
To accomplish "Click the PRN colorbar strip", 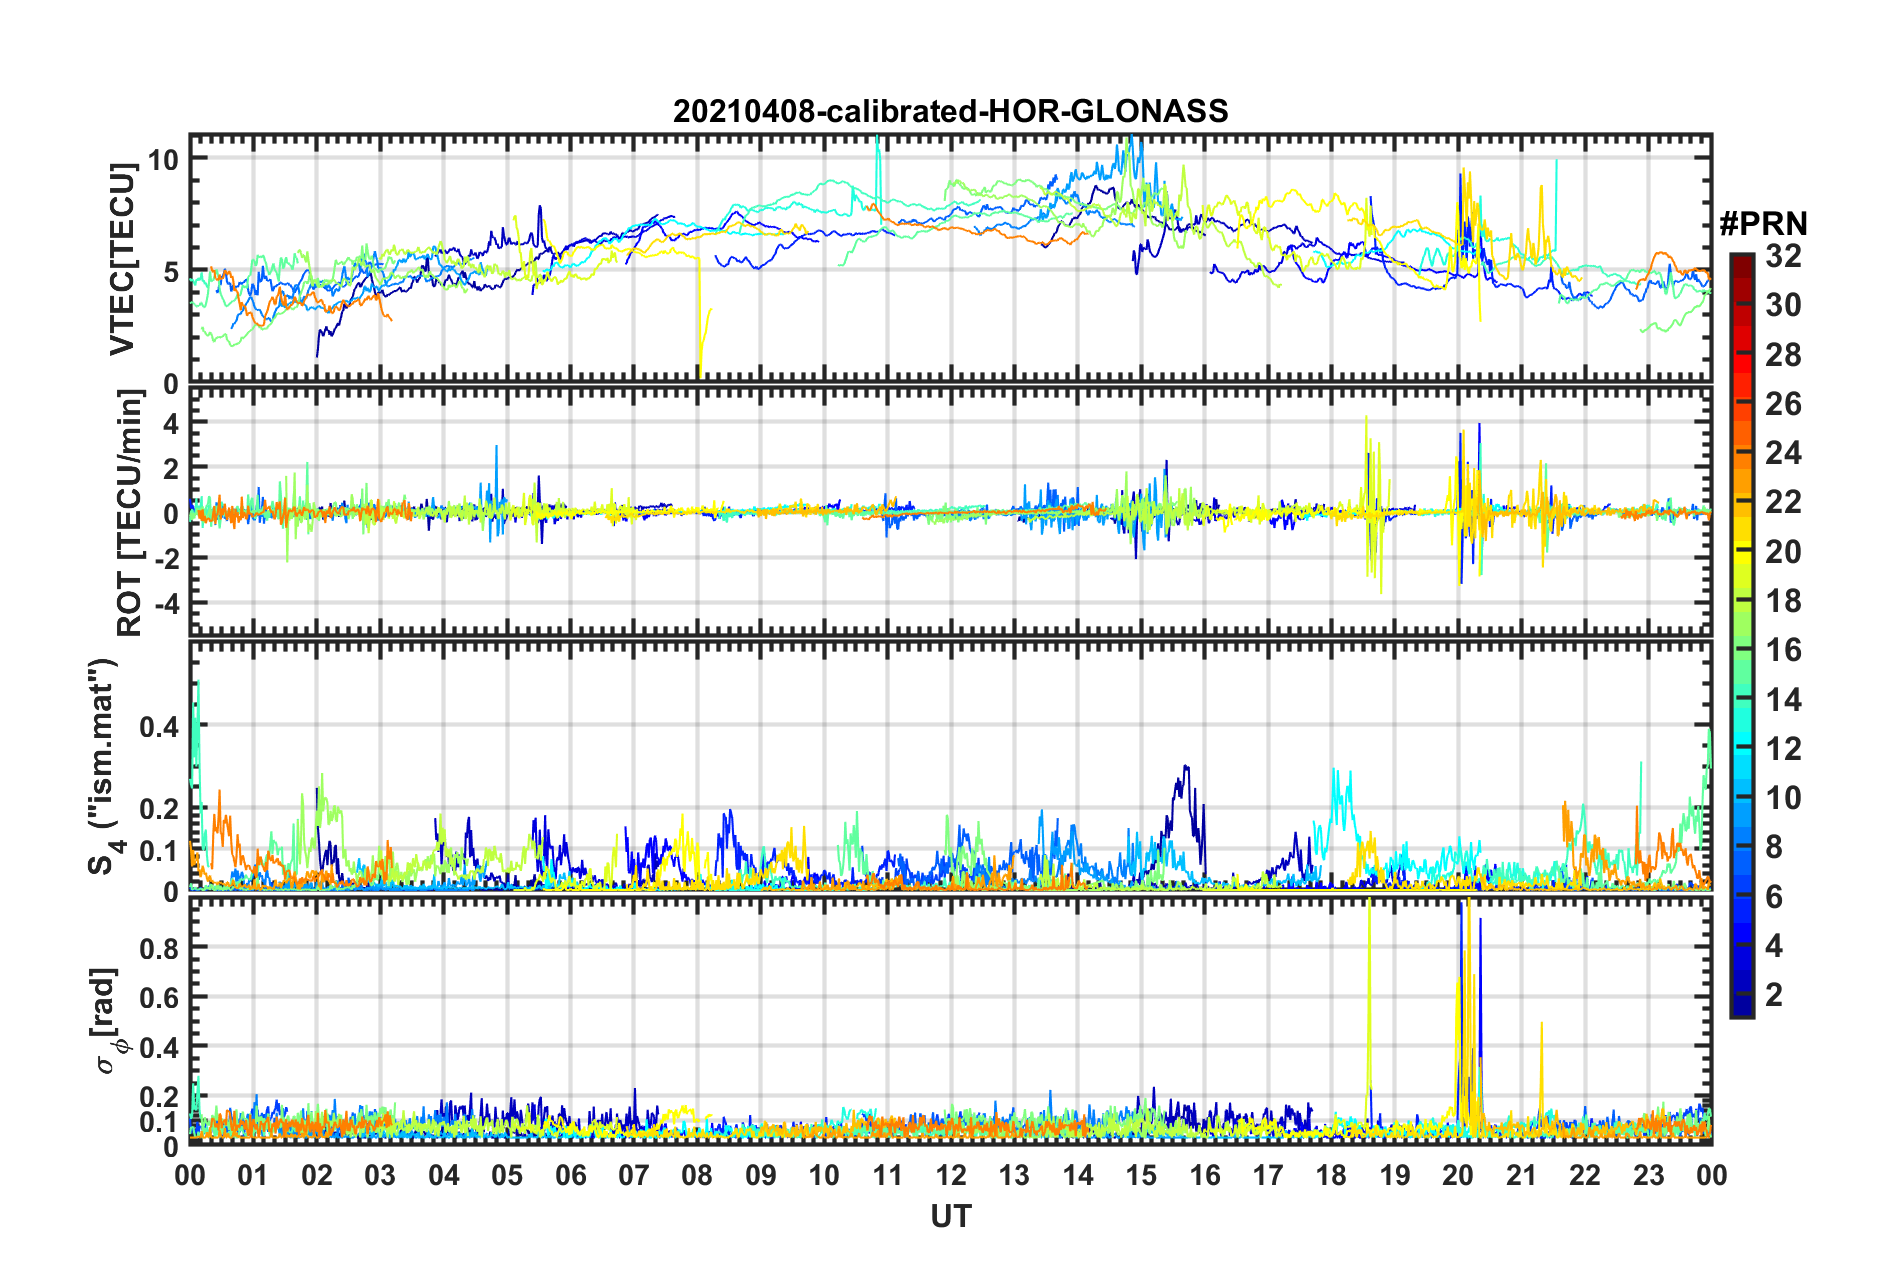I will coord(1741,636).
